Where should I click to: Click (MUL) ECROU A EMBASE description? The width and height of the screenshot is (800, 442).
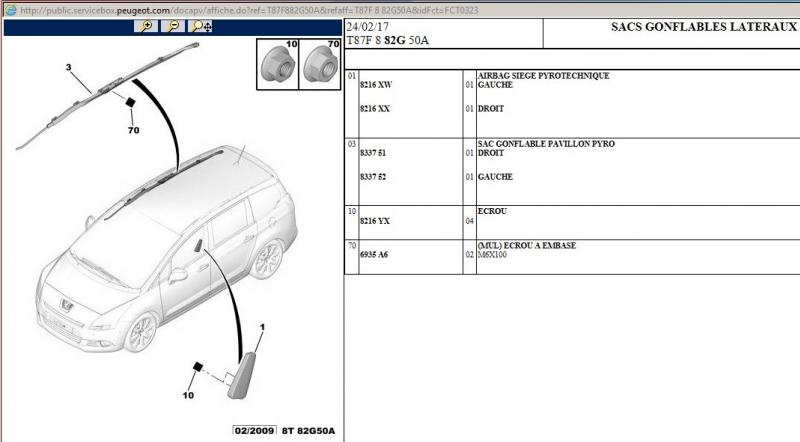pyautogui.click(x=527, y=245)
